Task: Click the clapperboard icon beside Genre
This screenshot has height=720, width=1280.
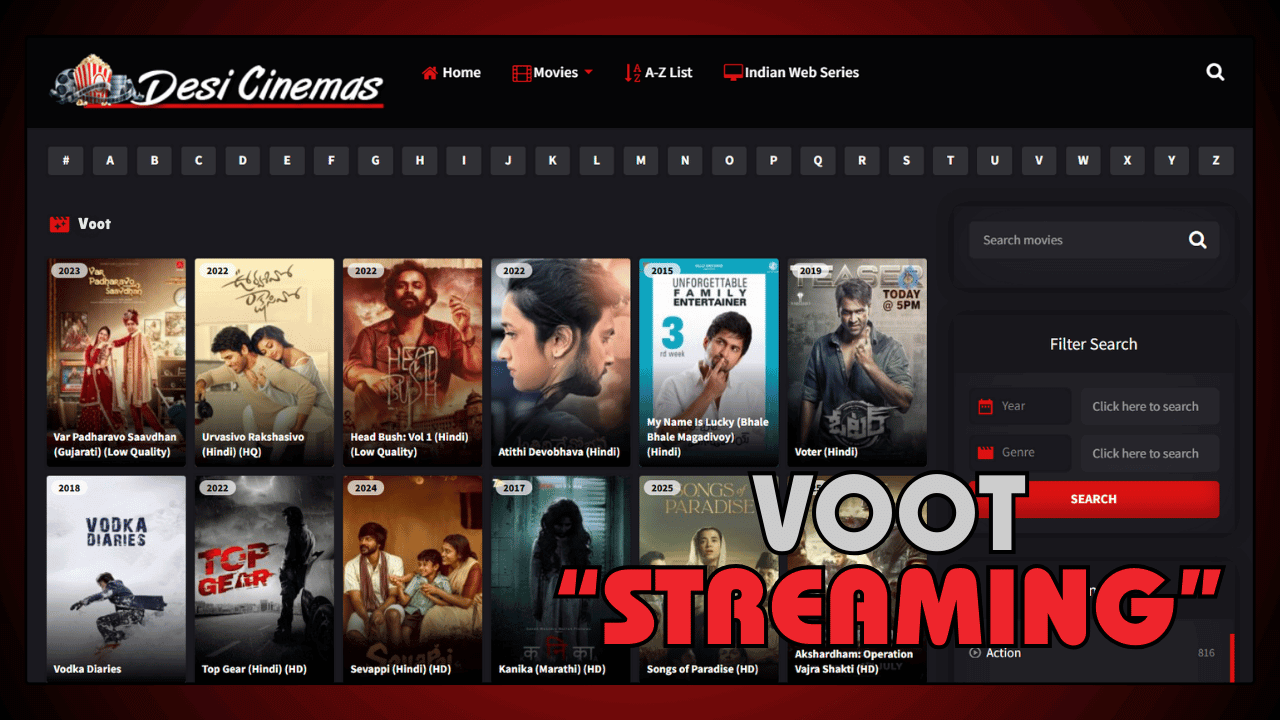Action: click(985, 452)
